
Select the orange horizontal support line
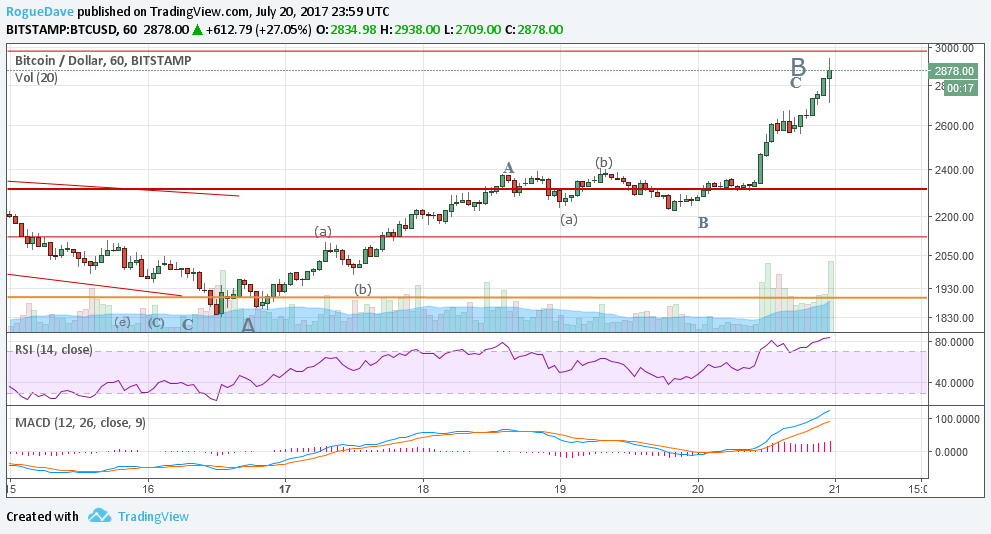pyautogui.click(x=467, y=297)
